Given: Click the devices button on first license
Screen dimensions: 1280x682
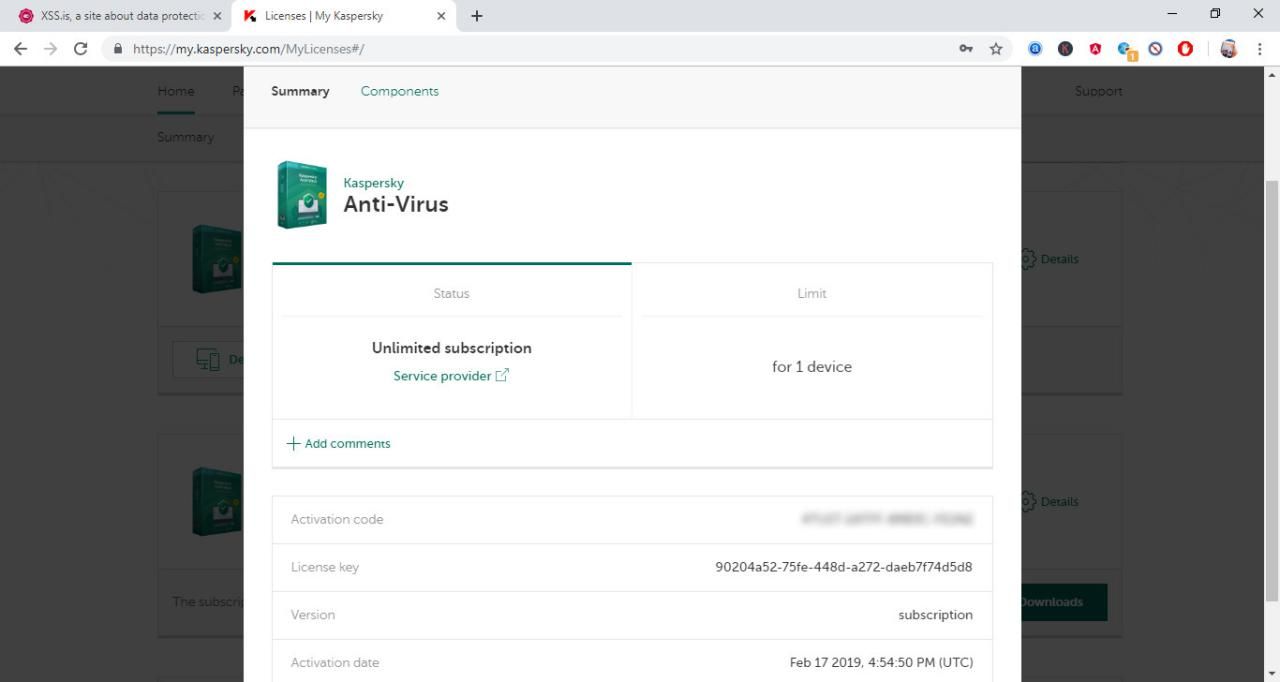Looking at the screenshot, I should pos(208,360).
